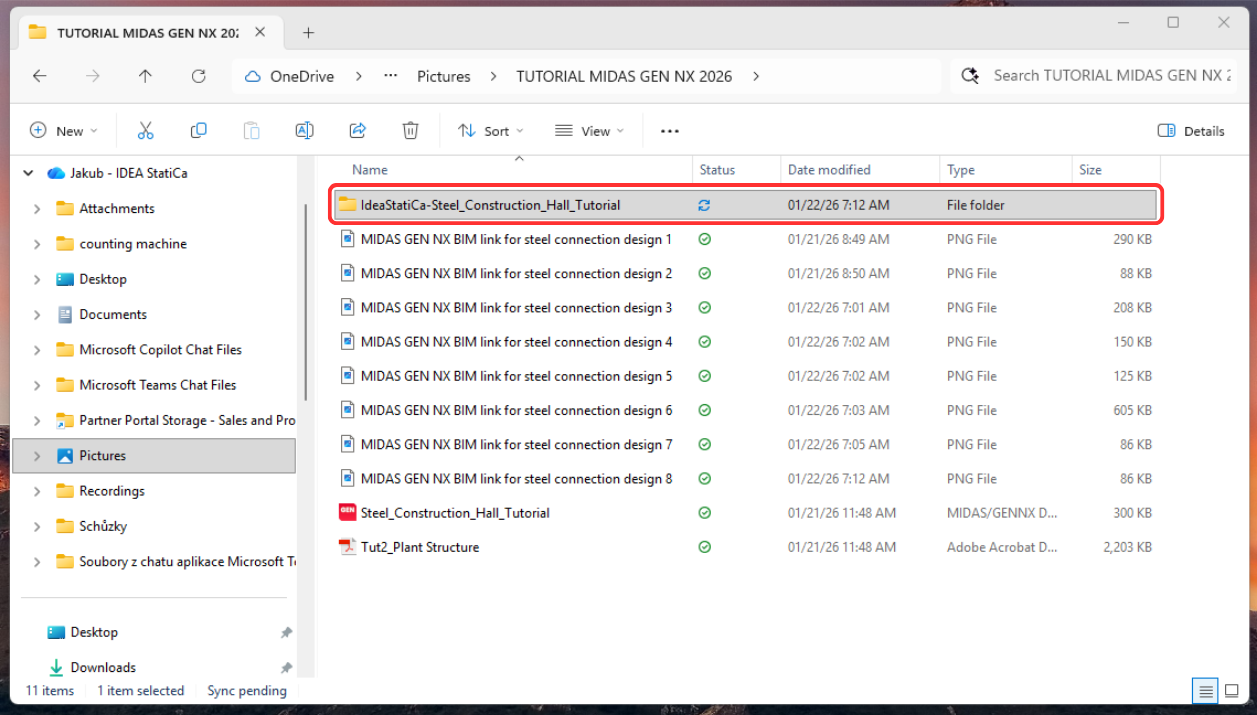Click the New button in toolbar
The height and width of the screenshot is (715, 1257).
pyautogui.click(x=64, y=131)
